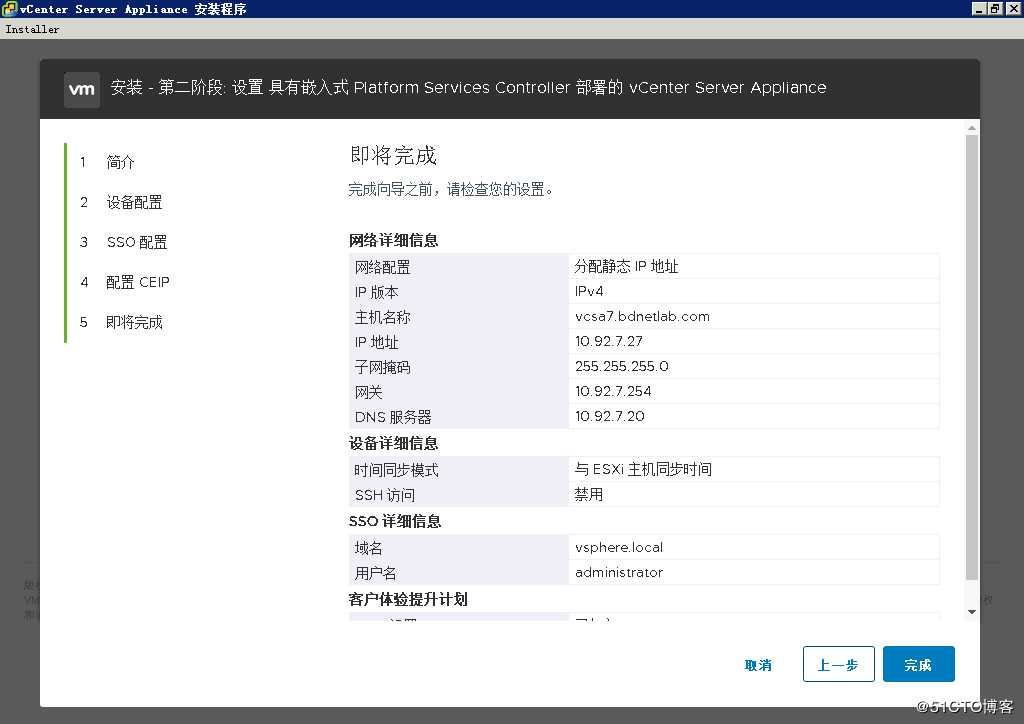Click the 主机名称 label
This screenshot has height=724, width=1024.
pyautogui.click(x=383, y=317)
